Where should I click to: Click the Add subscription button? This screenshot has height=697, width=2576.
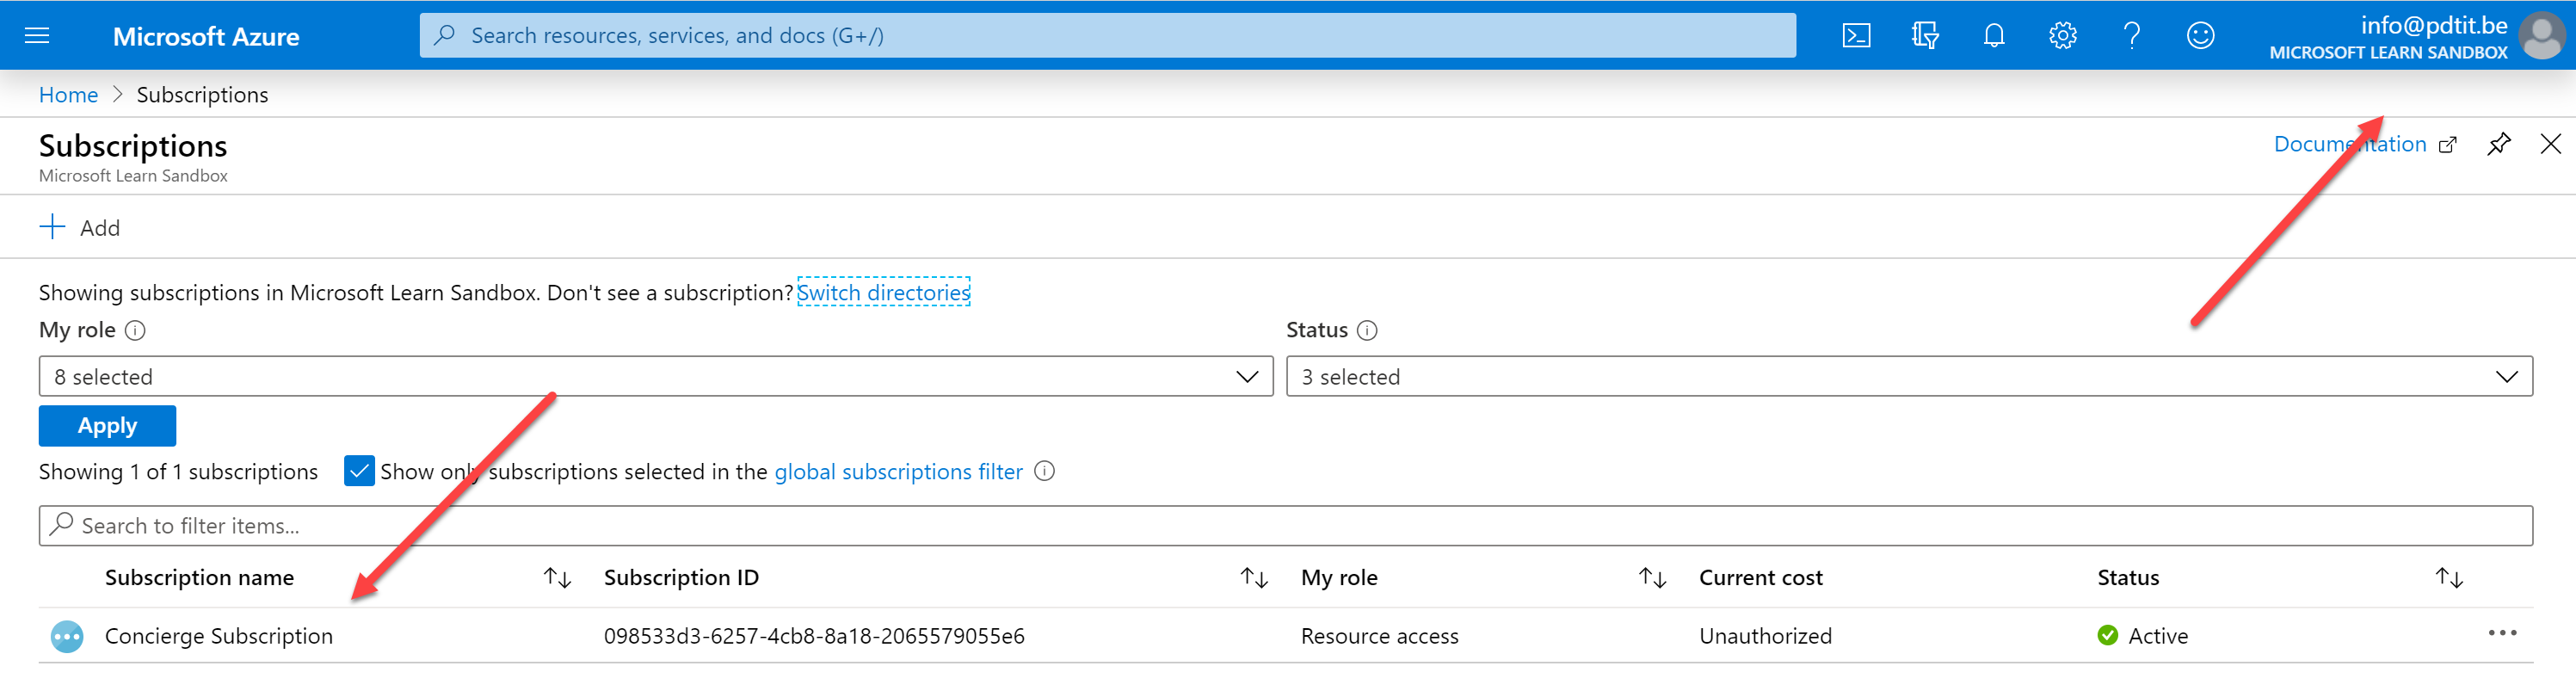coord(80,227)
